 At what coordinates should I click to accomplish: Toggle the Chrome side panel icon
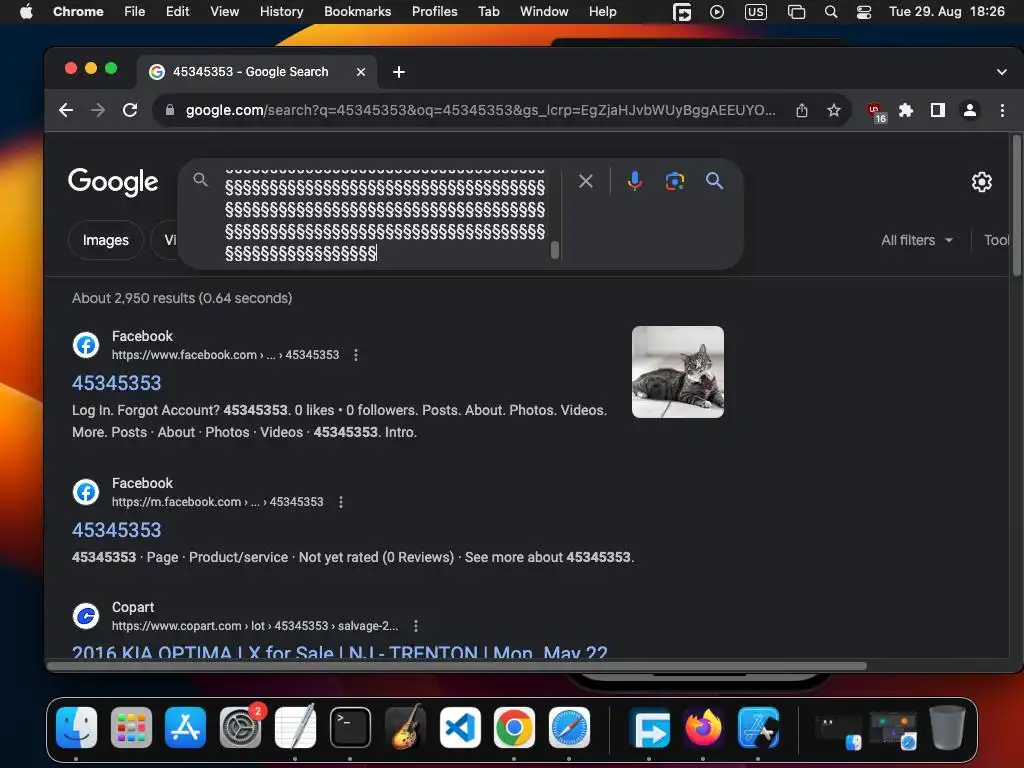[x=938, y=110]
